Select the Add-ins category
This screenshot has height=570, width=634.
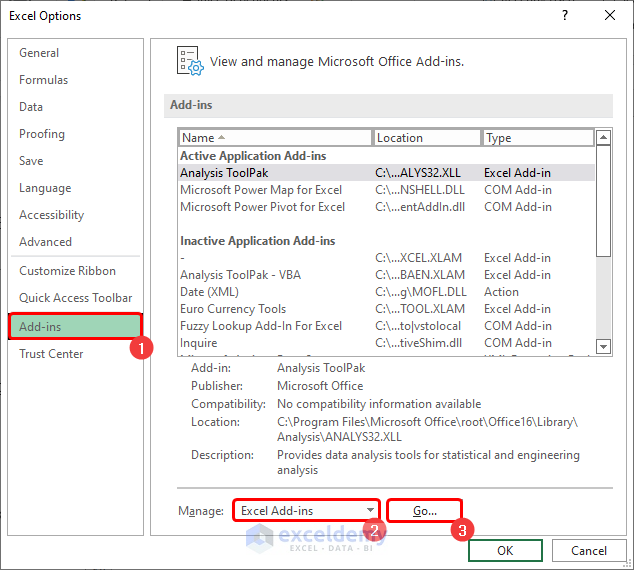point(75,326)
